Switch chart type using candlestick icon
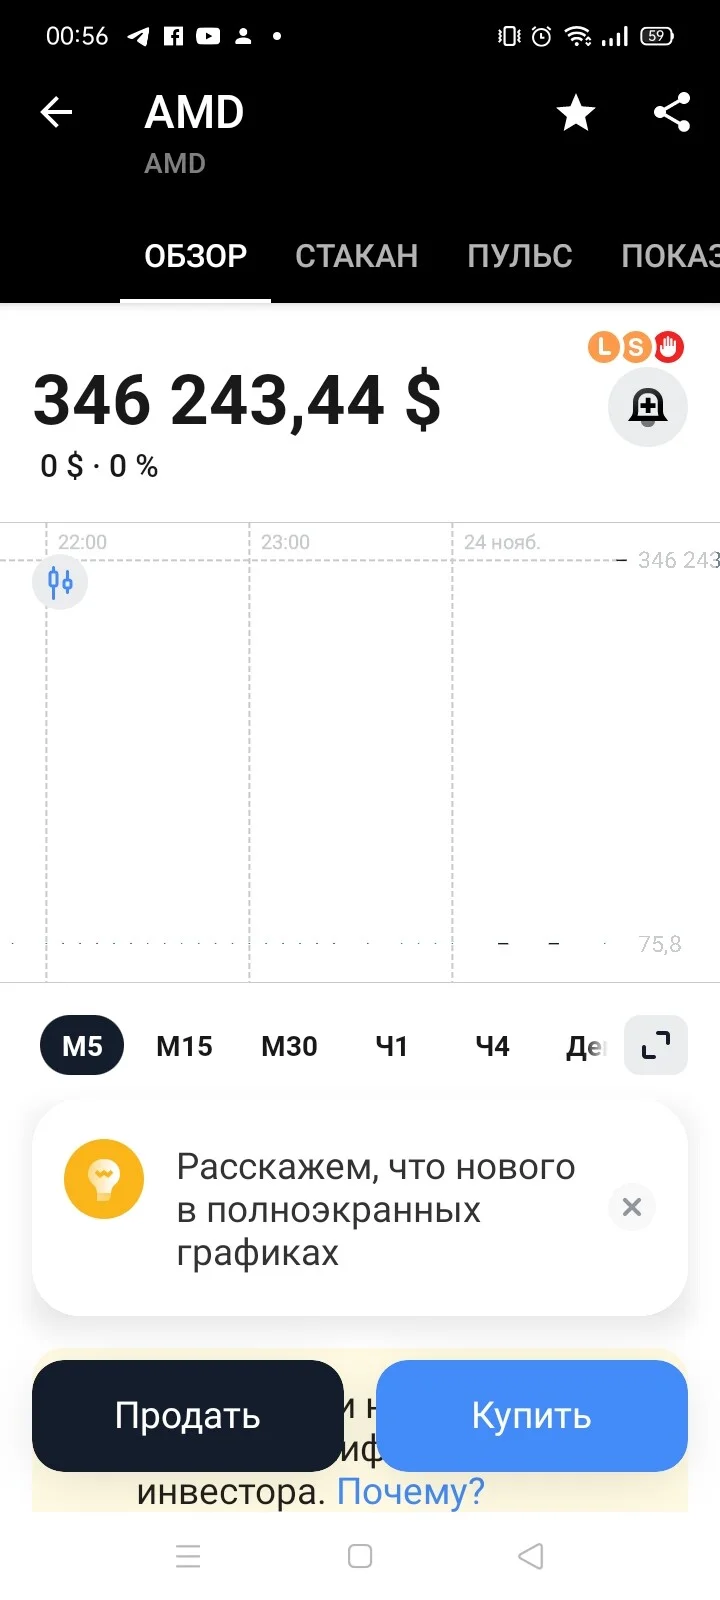Image resolution: width=720 pixels, height=1600 pixels. [60, 582]
